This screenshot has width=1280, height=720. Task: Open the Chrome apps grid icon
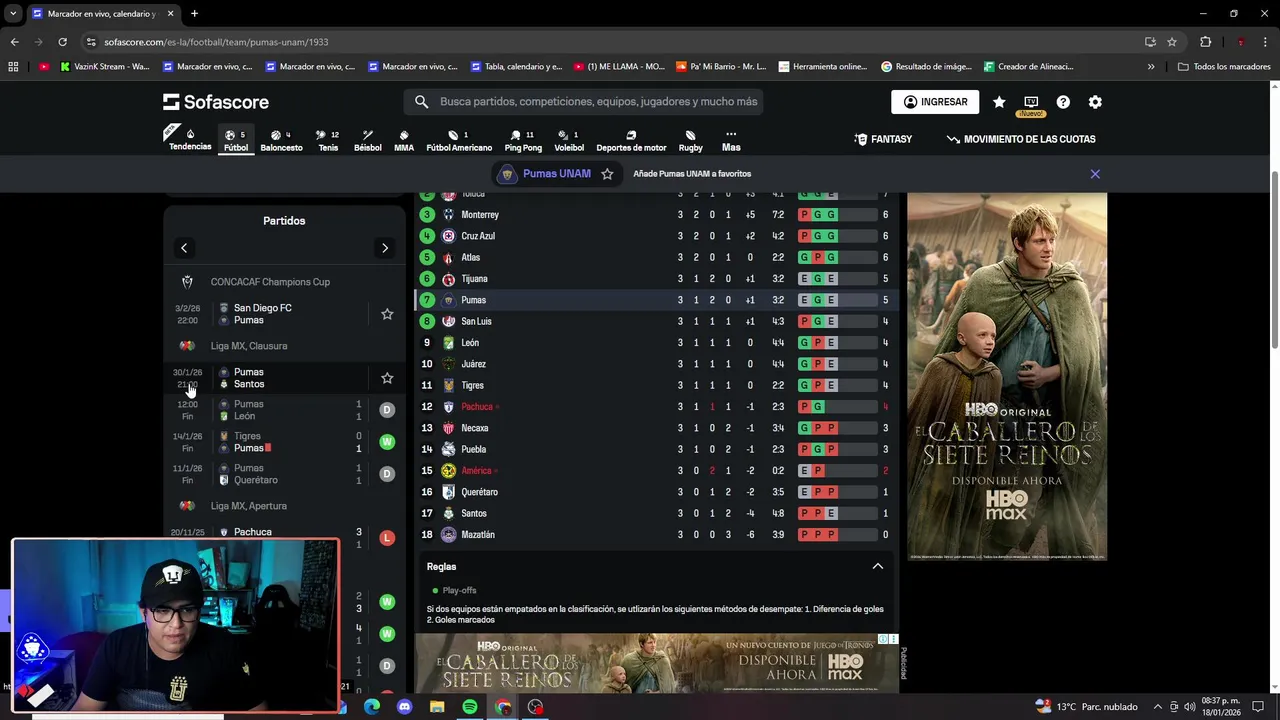click(13, 67)
